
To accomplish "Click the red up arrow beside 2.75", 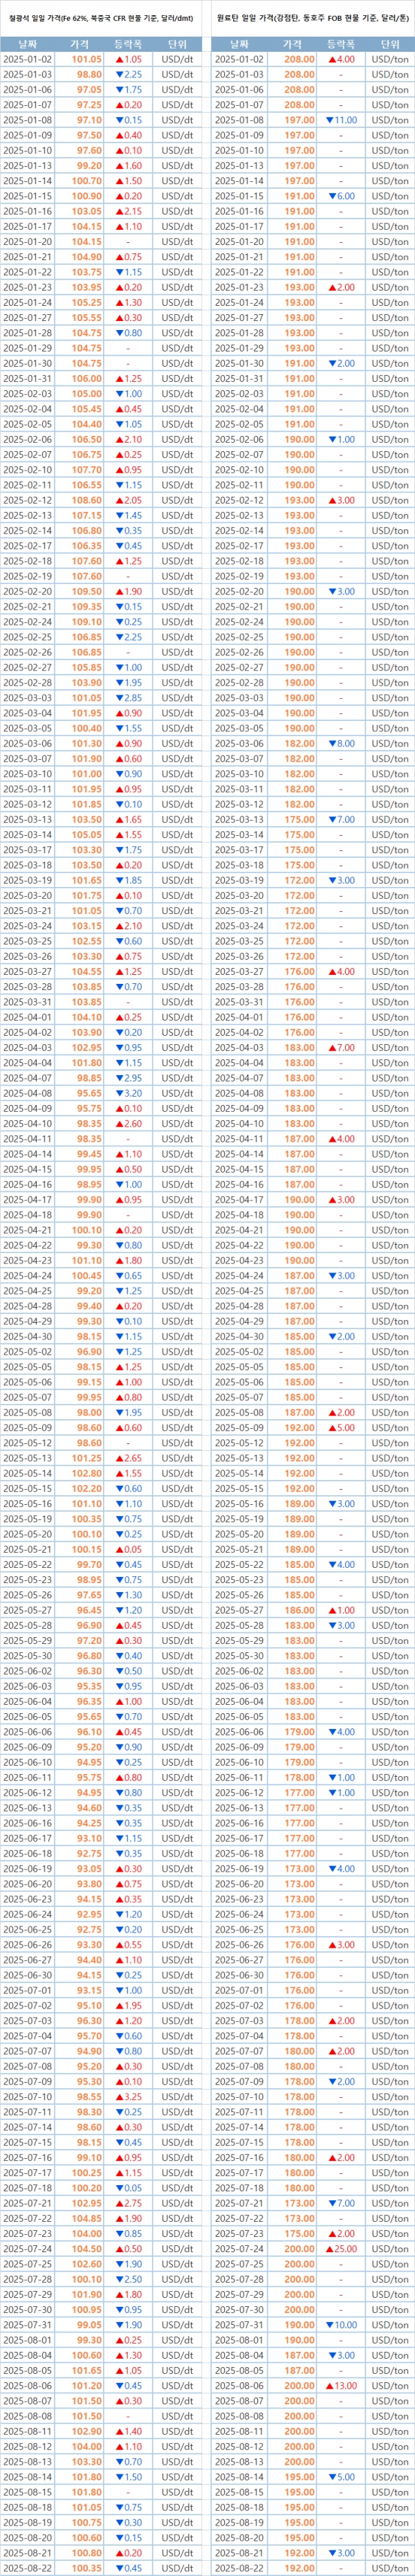I will click(x=118, y=2204).
